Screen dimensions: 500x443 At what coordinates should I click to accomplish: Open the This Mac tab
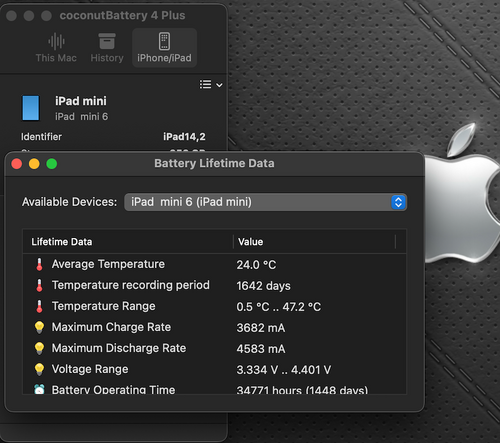[56, 48]
